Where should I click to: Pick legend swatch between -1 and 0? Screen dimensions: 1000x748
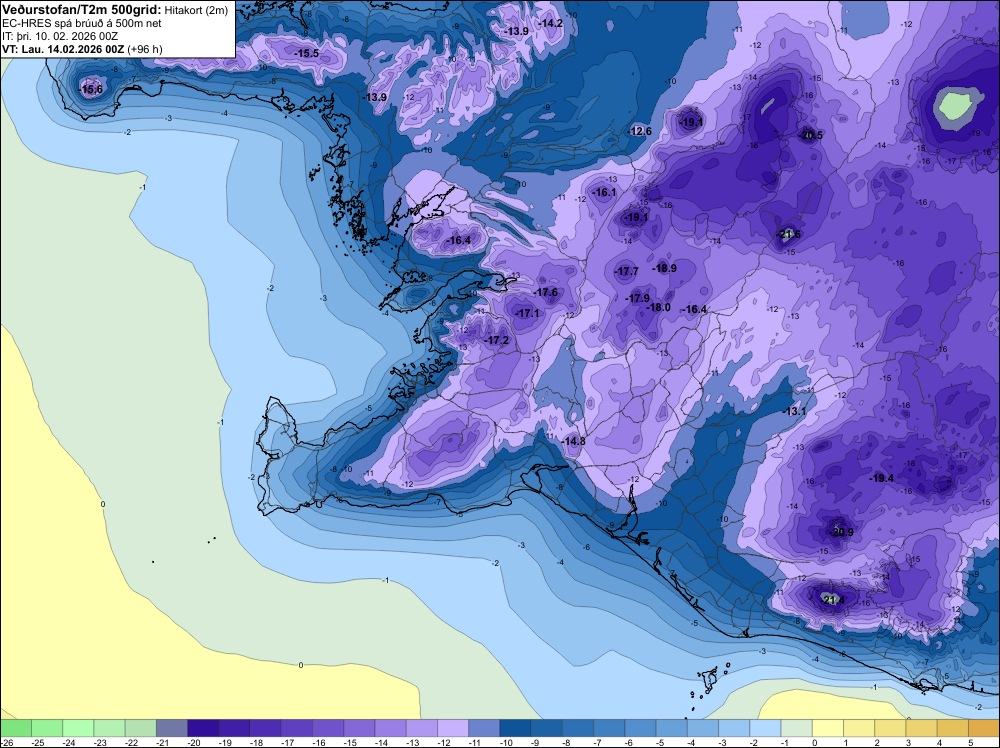[x=797, y=728]
